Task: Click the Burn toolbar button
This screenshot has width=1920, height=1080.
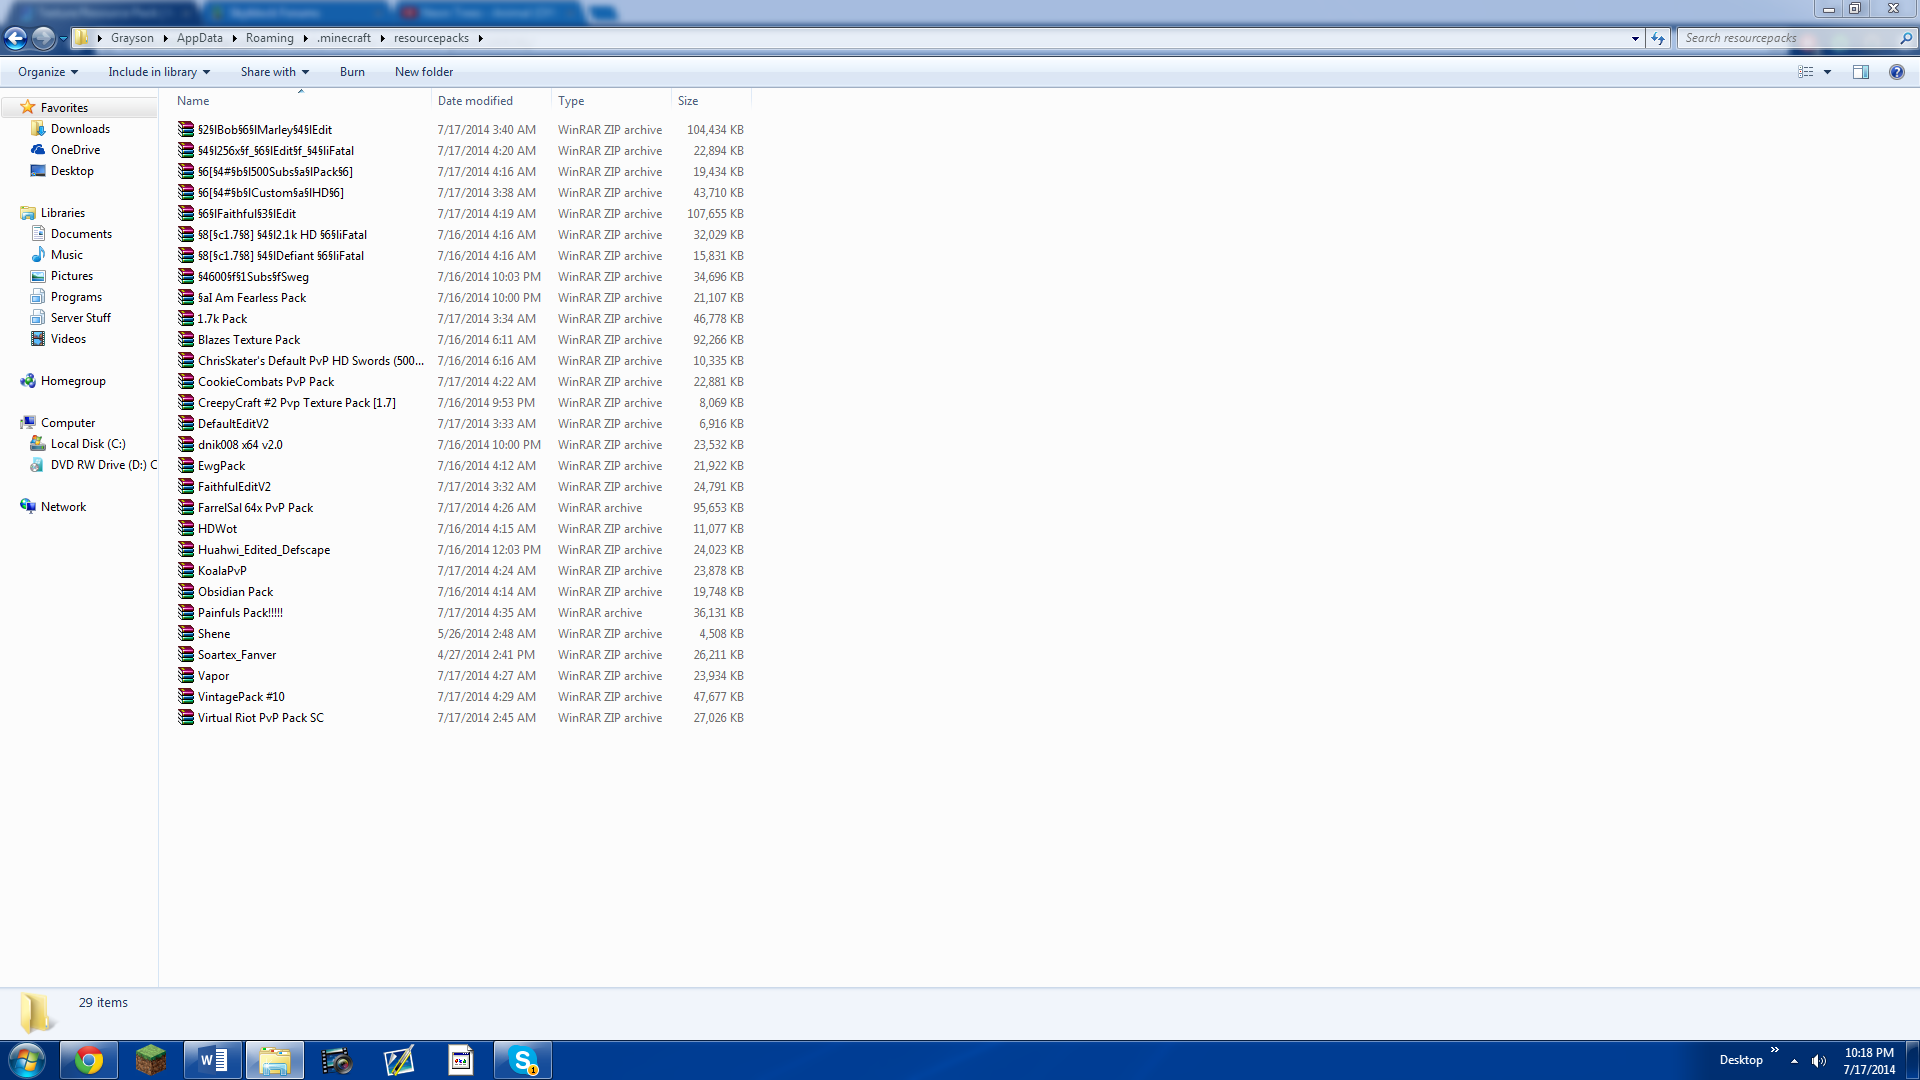Action: tap(352, 72)
